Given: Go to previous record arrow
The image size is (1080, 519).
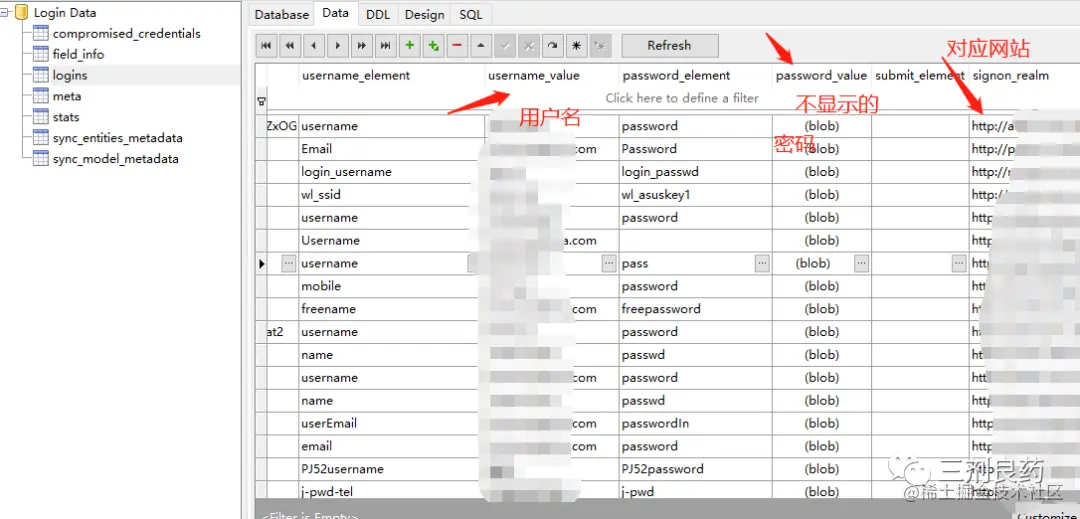Looking at the screenshot, I should (313, 45).
